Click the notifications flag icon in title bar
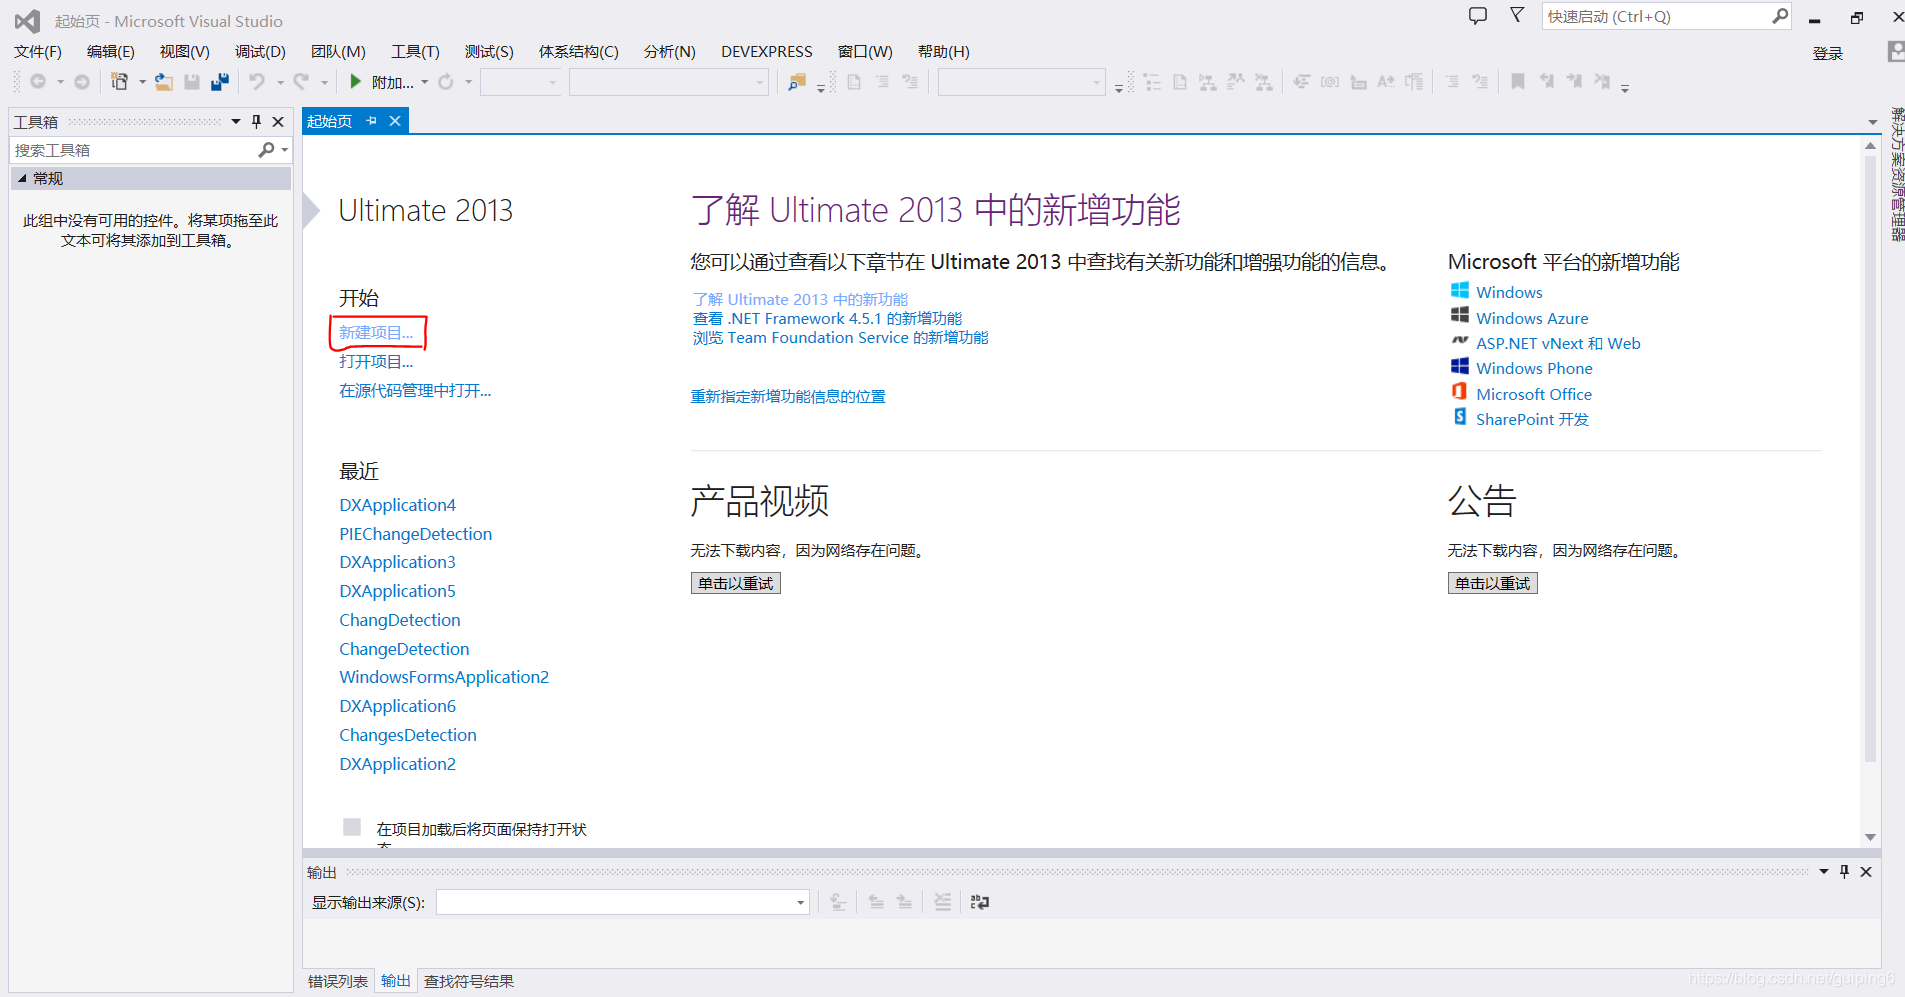Viewport: 1905px width, 997px height. (x=1517, y=15)
